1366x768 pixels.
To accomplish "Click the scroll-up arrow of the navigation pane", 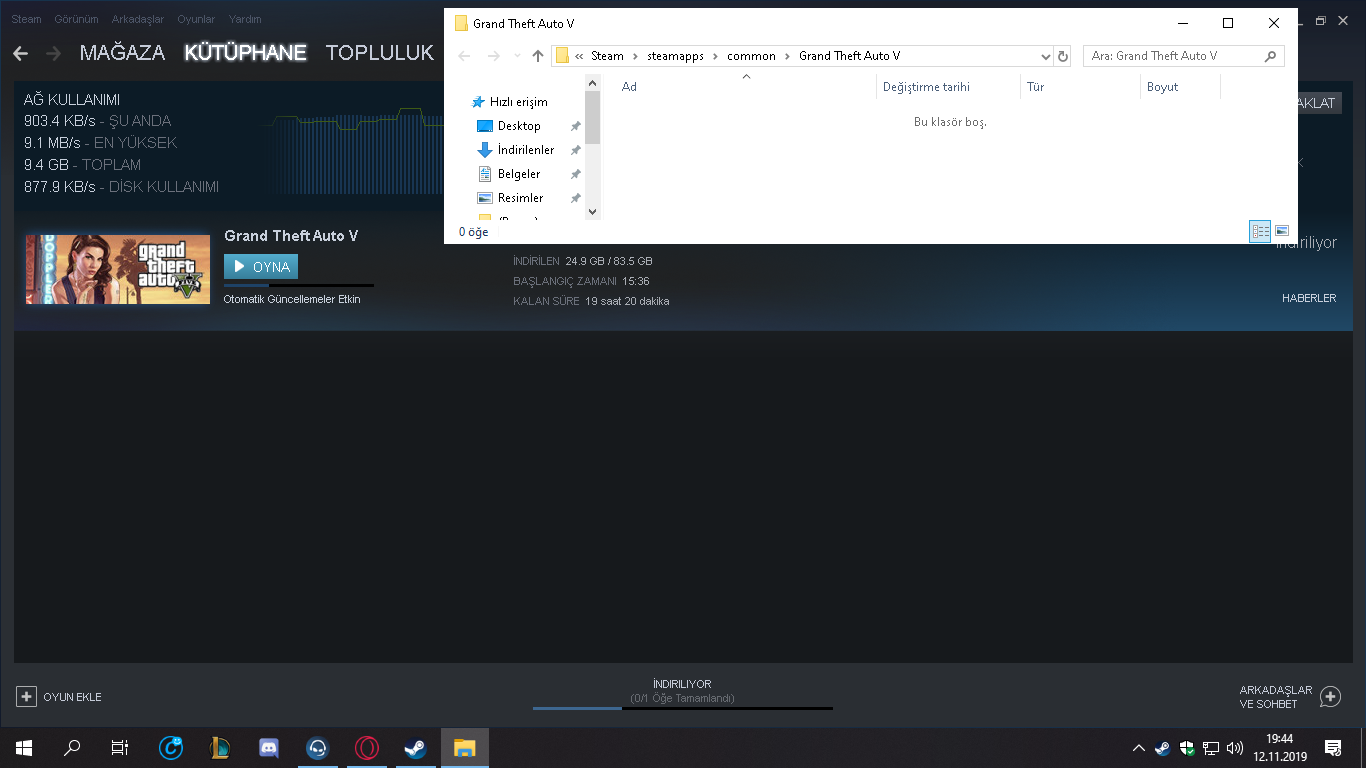I will [x=593, y=84].
